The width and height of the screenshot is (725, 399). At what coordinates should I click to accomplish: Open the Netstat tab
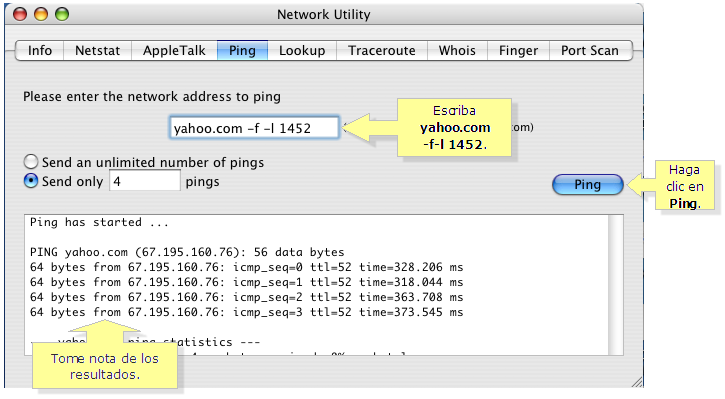[x=98, y=50]
